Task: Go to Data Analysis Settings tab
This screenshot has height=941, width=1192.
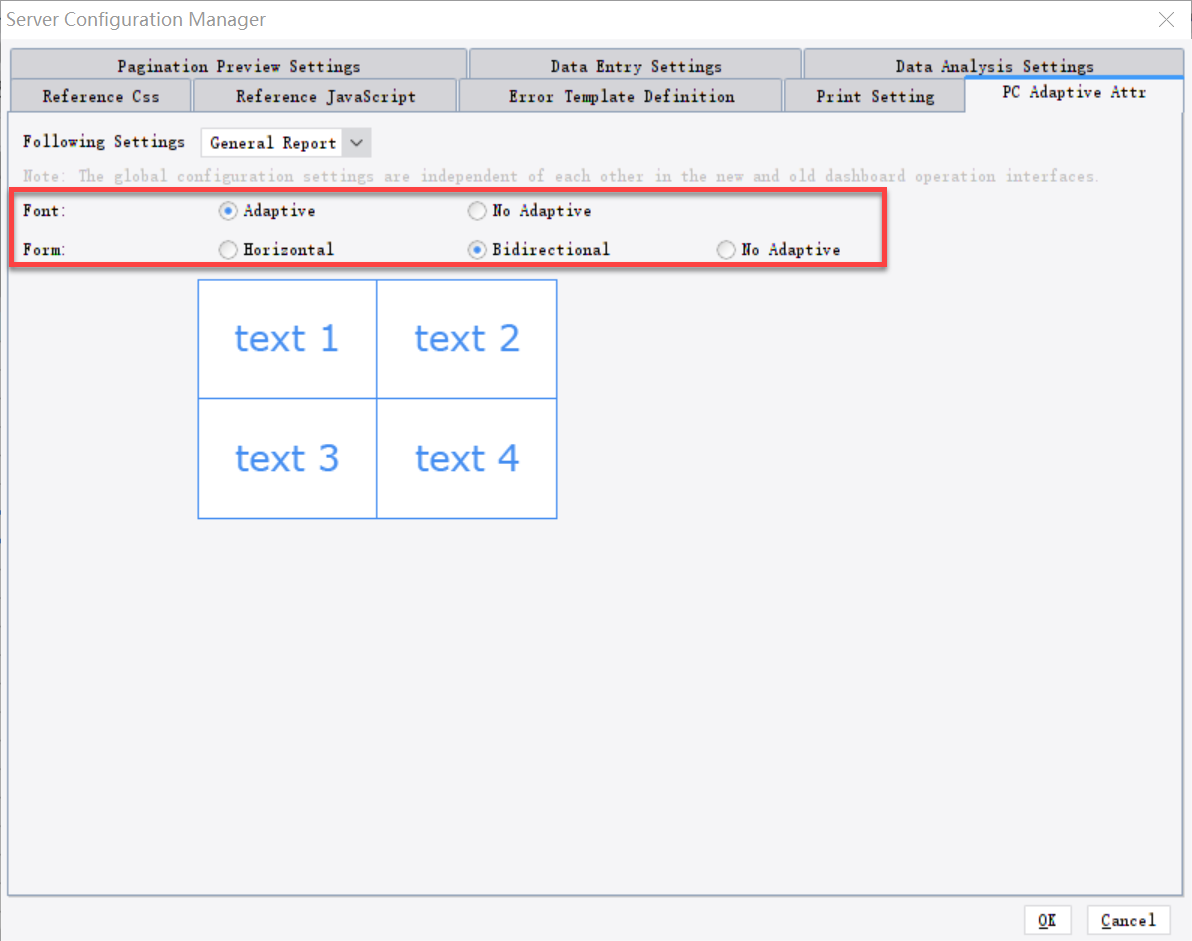Action: point(994,65)
